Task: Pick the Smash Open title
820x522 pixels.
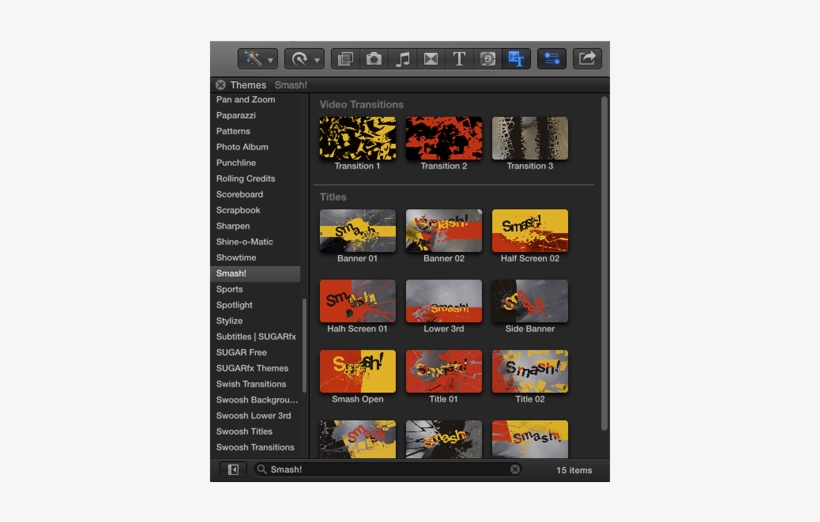Action: click(x=358, y=371)
